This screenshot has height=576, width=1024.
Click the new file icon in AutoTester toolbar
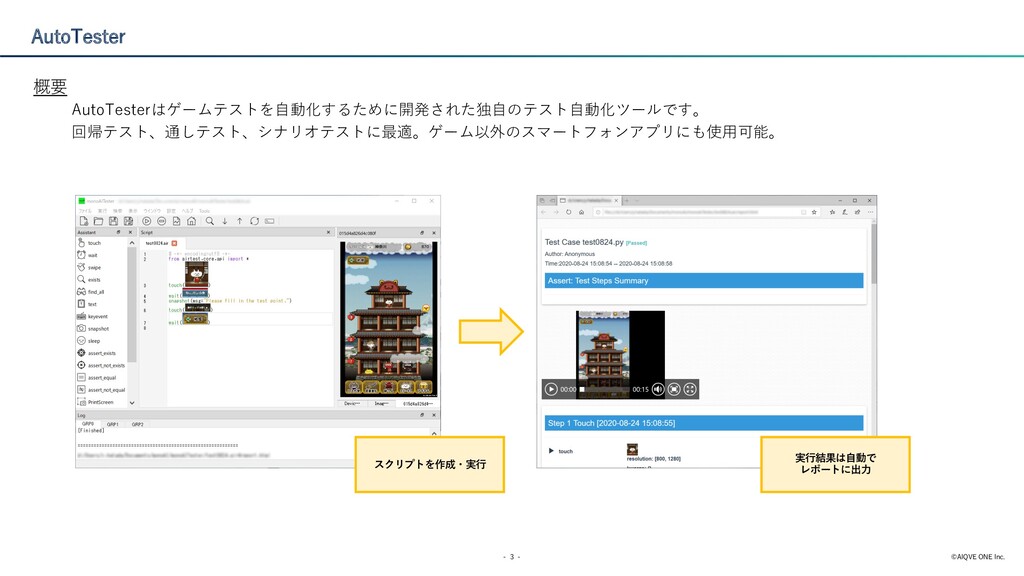[84, 221]
